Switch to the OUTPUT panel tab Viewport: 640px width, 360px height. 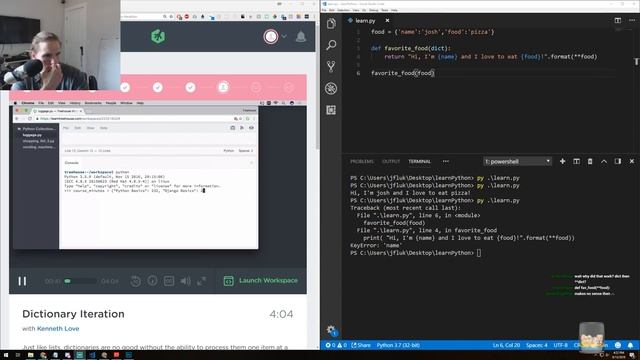pos(391,162)
